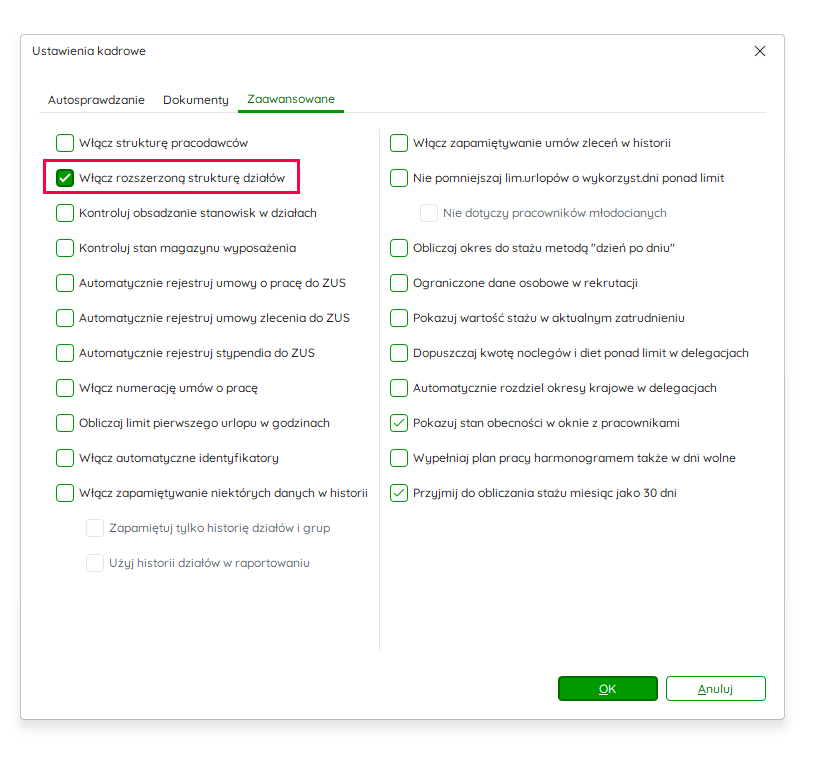
Task: Switch to the Autosprawdzanie tab
Action: [96, 100]
